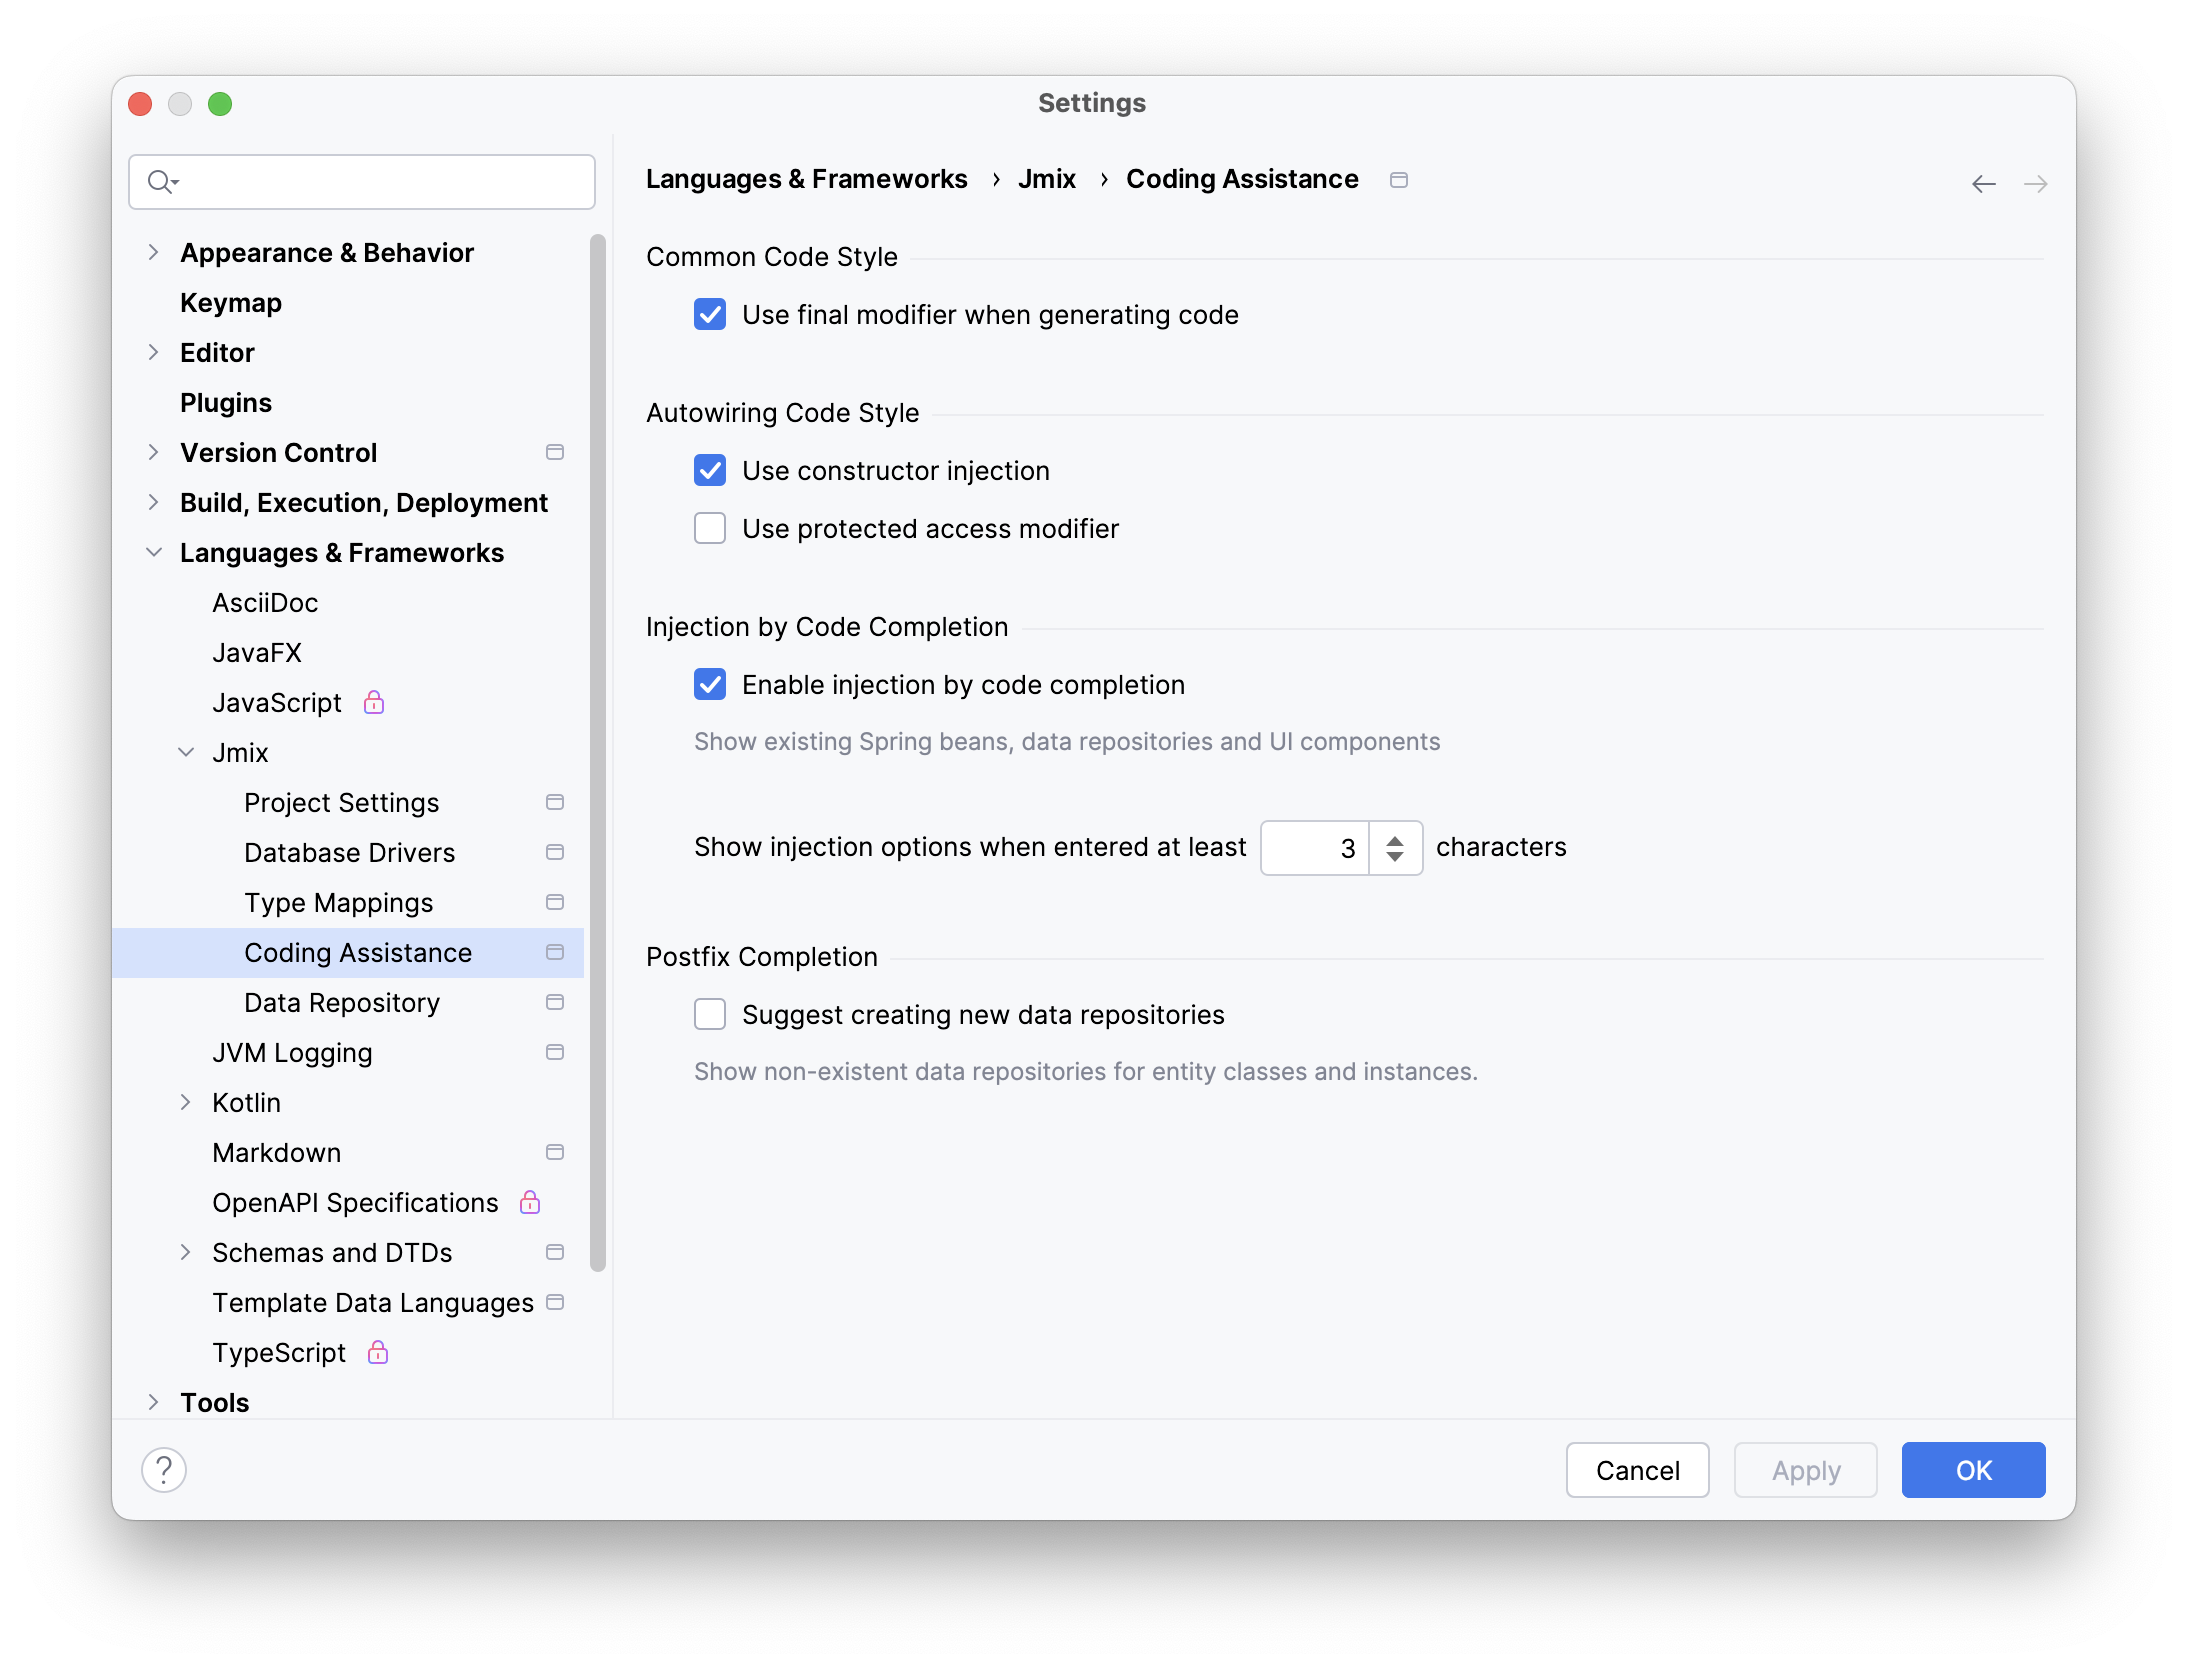
Task: Click the lock icon beside TypeScript
Action: [x=377, y=1352]
